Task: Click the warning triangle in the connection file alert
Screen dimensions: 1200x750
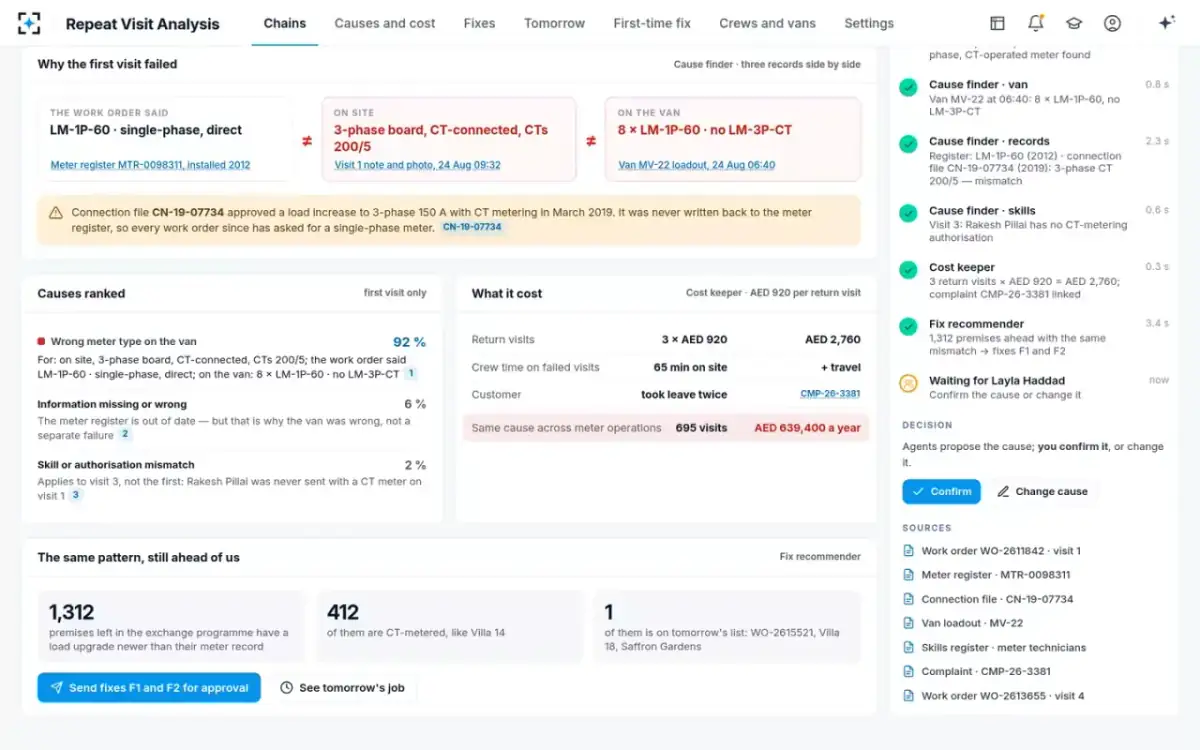Action: click(57, 213)
